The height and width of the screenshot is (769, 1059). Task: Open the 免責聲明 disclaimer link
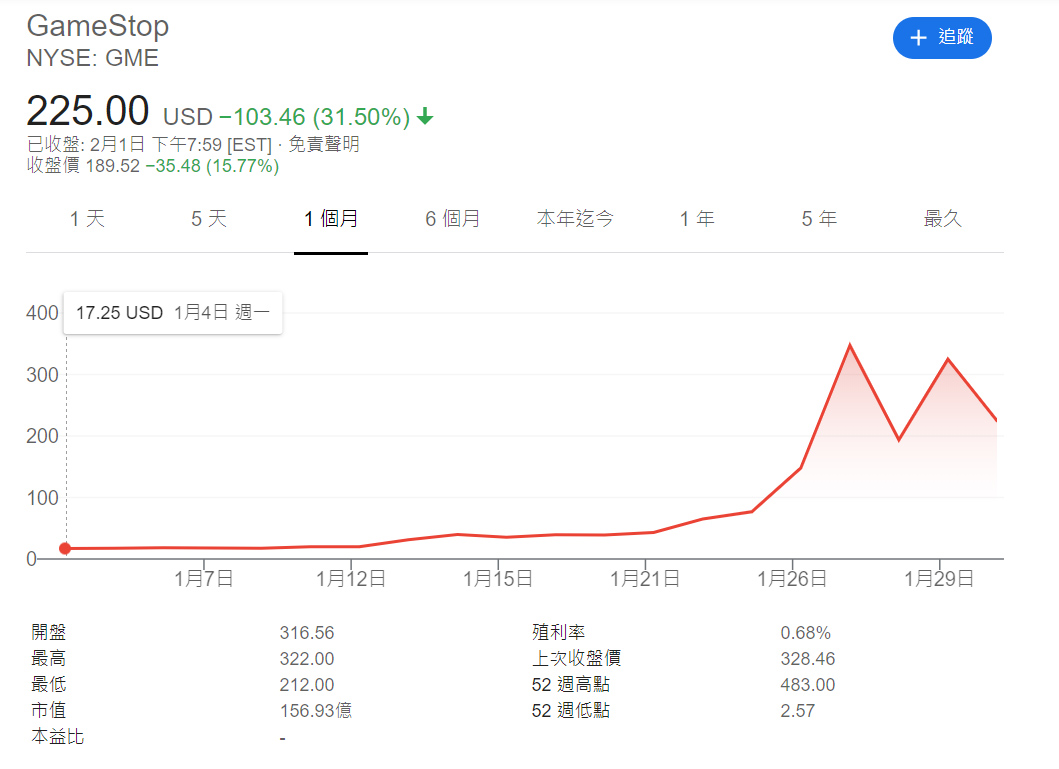coord(324,144)
